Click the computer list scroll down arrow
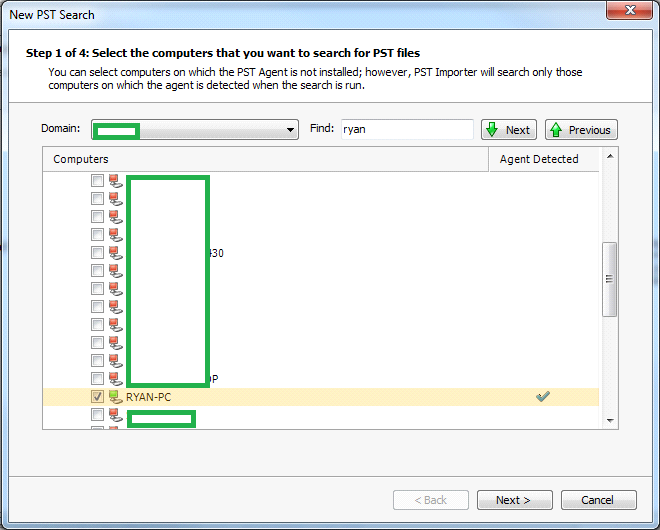Screen dimensions: 660x530 point(611,421)
